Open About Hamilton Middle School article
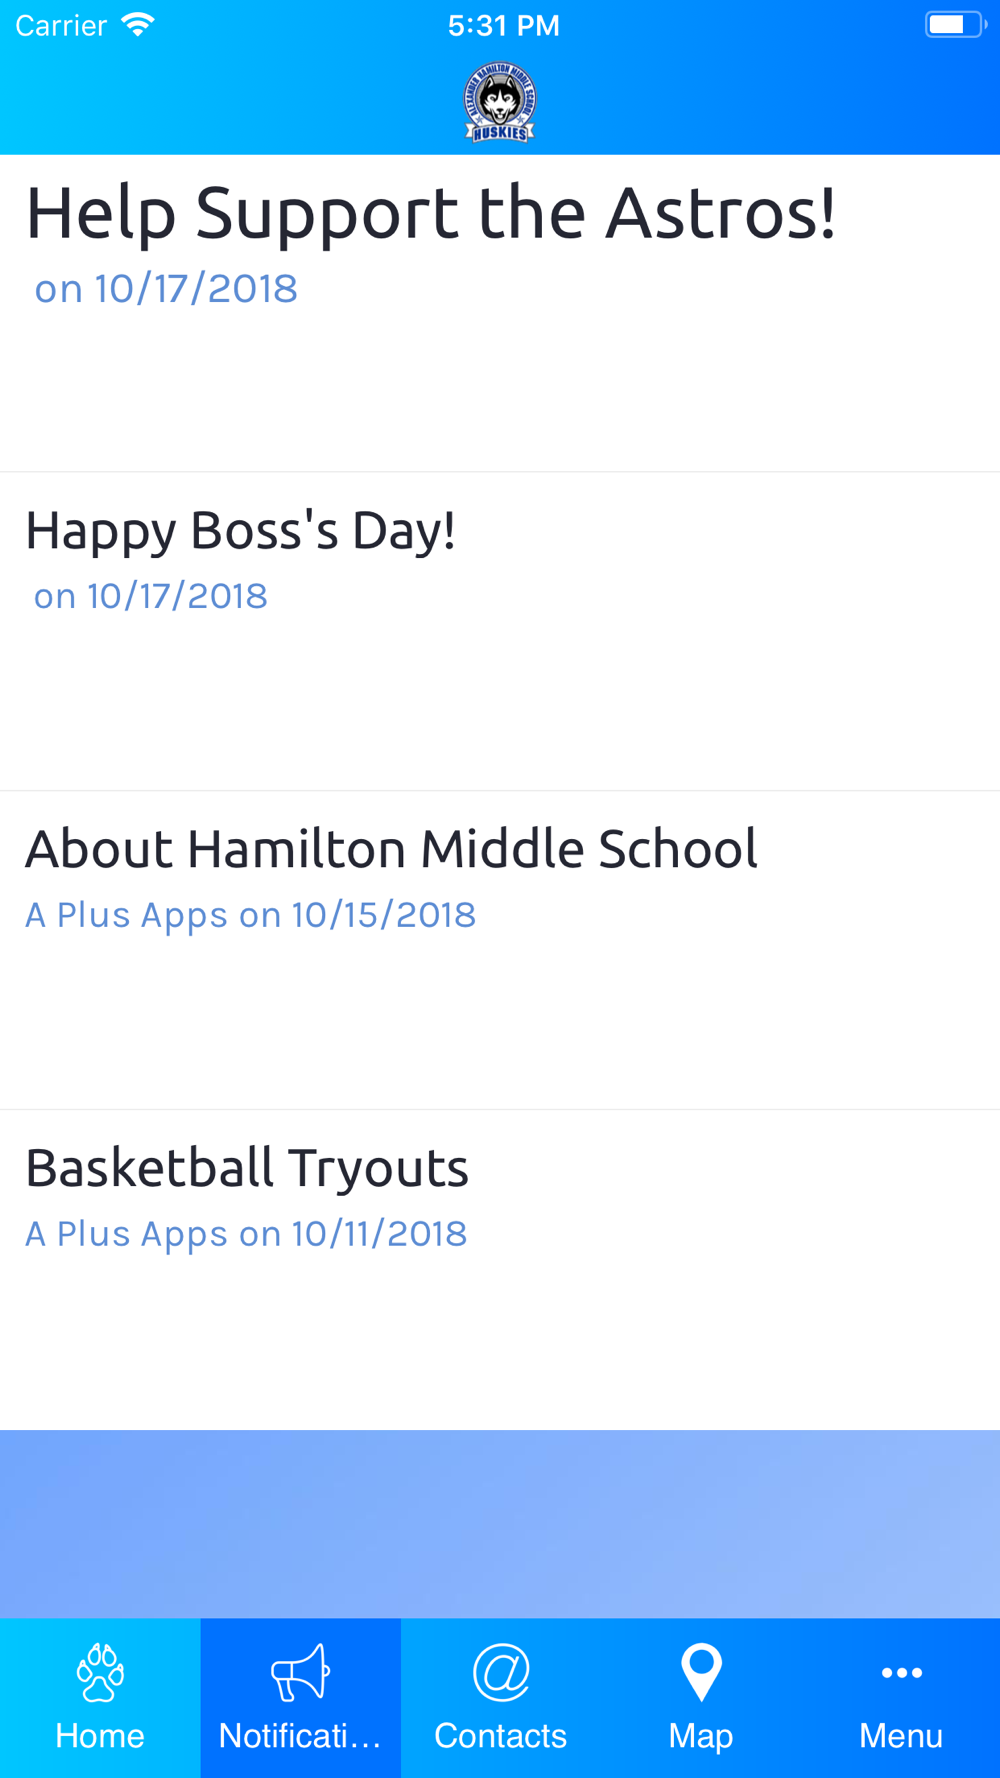 point(500,950)
